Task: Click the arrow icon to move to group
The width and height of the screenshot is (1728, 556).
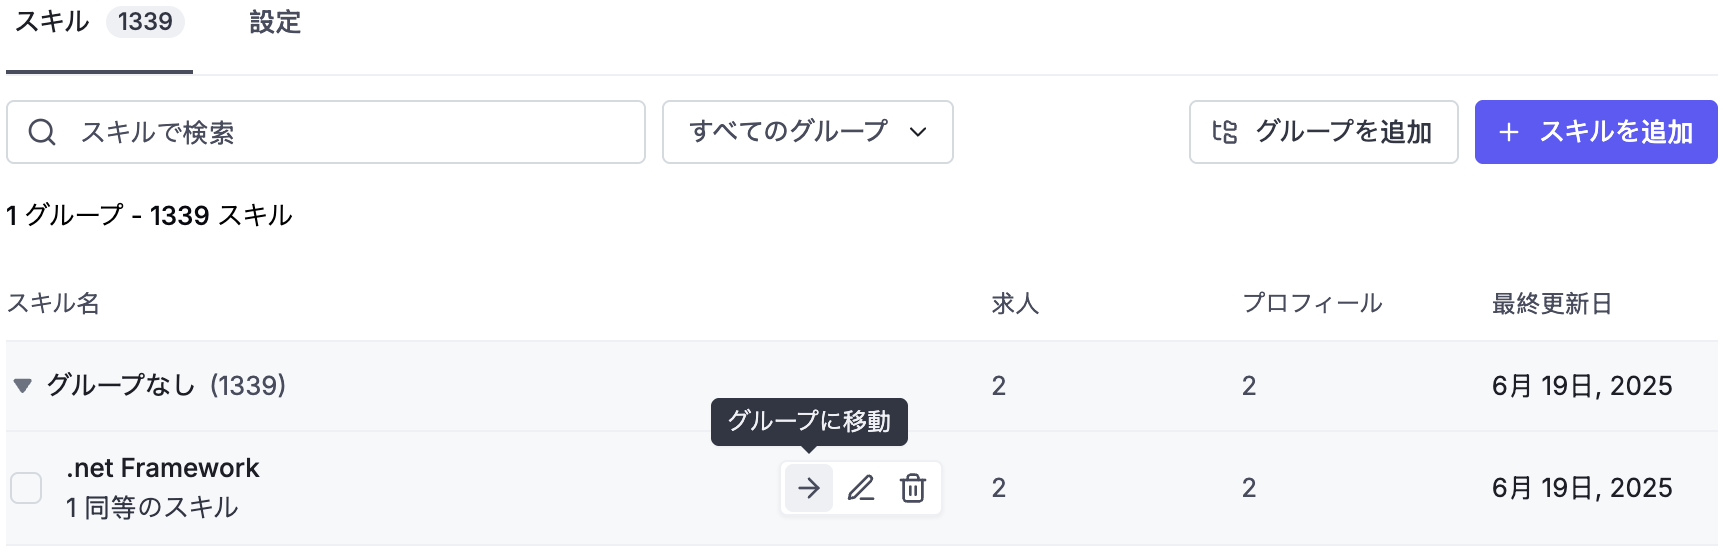Action: 809,488
